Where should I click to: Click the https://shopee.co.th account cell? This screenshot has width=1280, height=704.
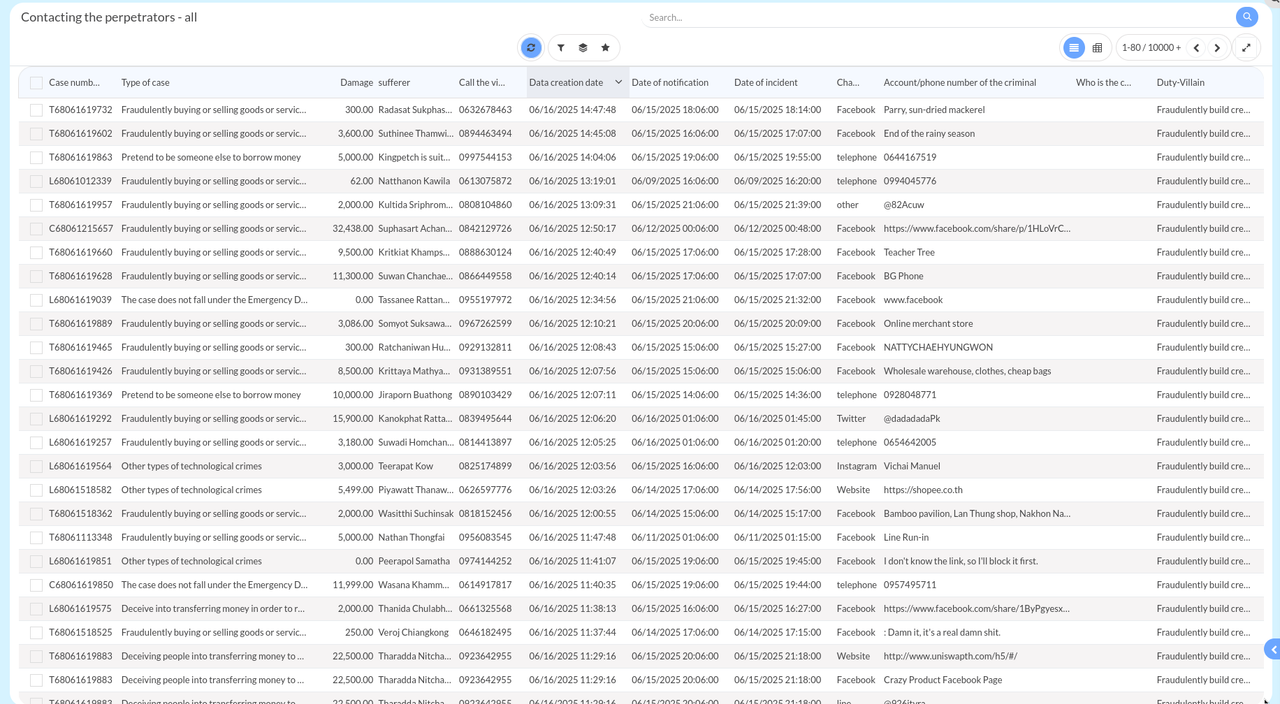923,490
